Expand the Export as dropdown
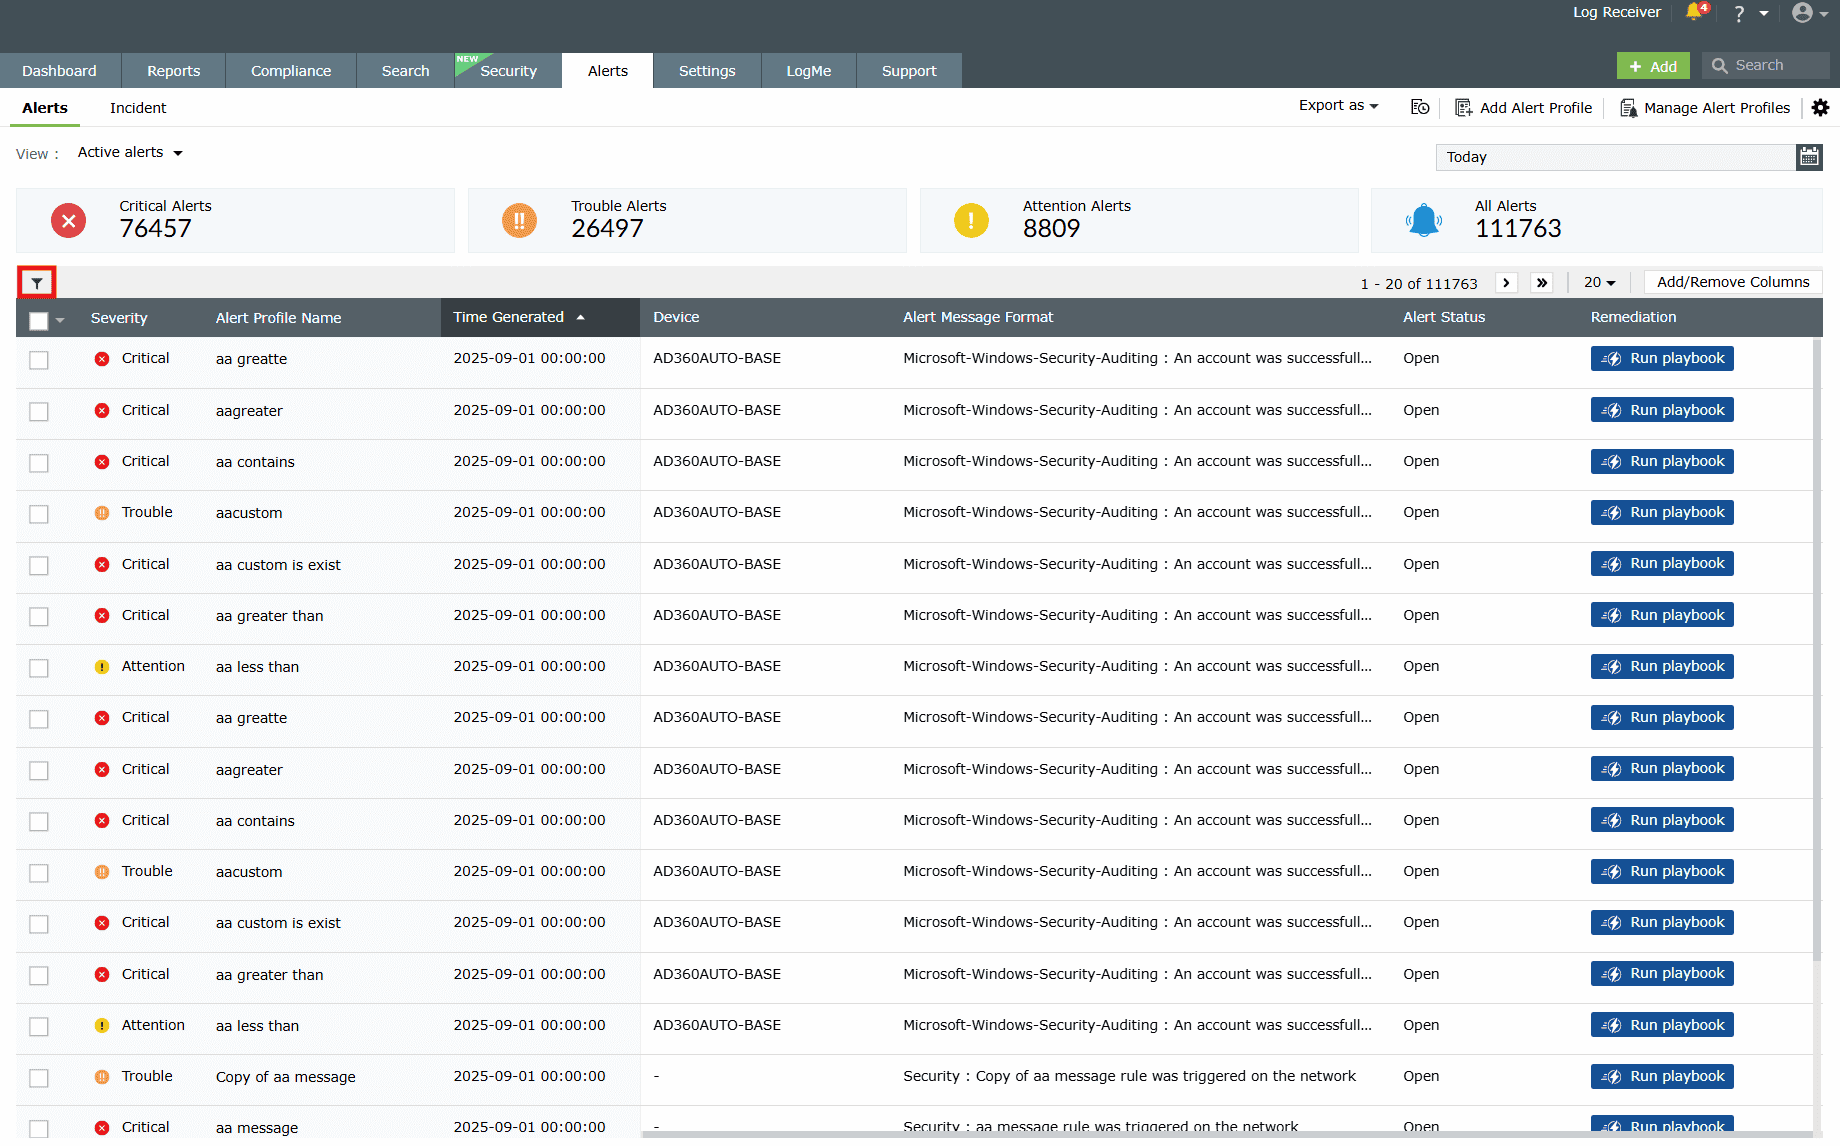 click(x=1337, y=105)
